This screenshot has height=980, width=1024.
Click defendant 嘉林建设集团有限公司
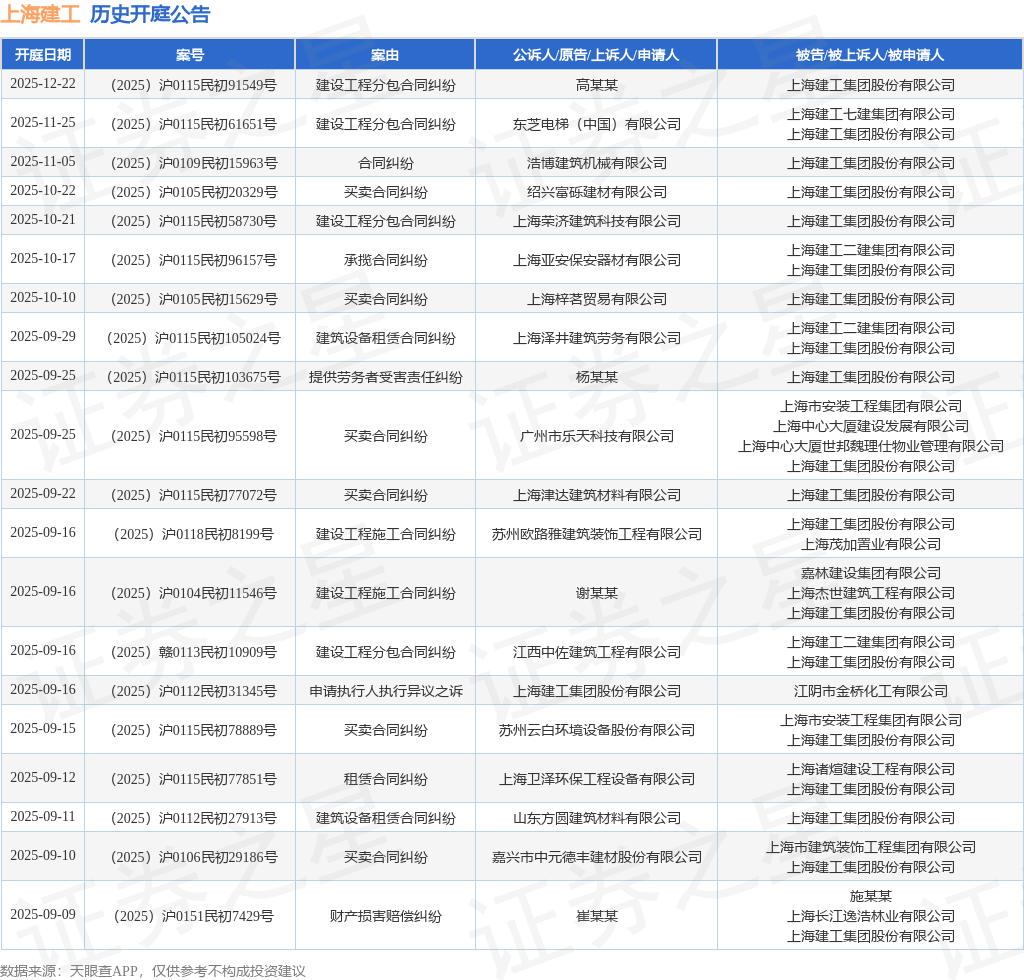point(871,573)
